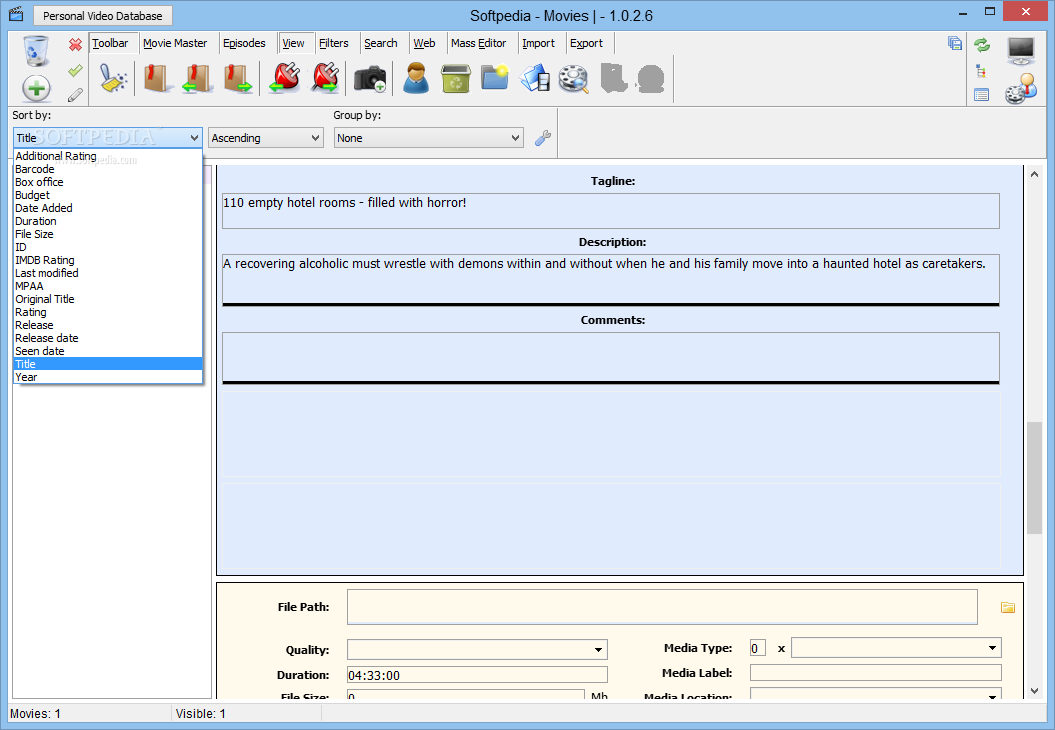Viewport: 1055px width, 730px height.
Task: Click the new folder icon
Action: pos(495,77)
